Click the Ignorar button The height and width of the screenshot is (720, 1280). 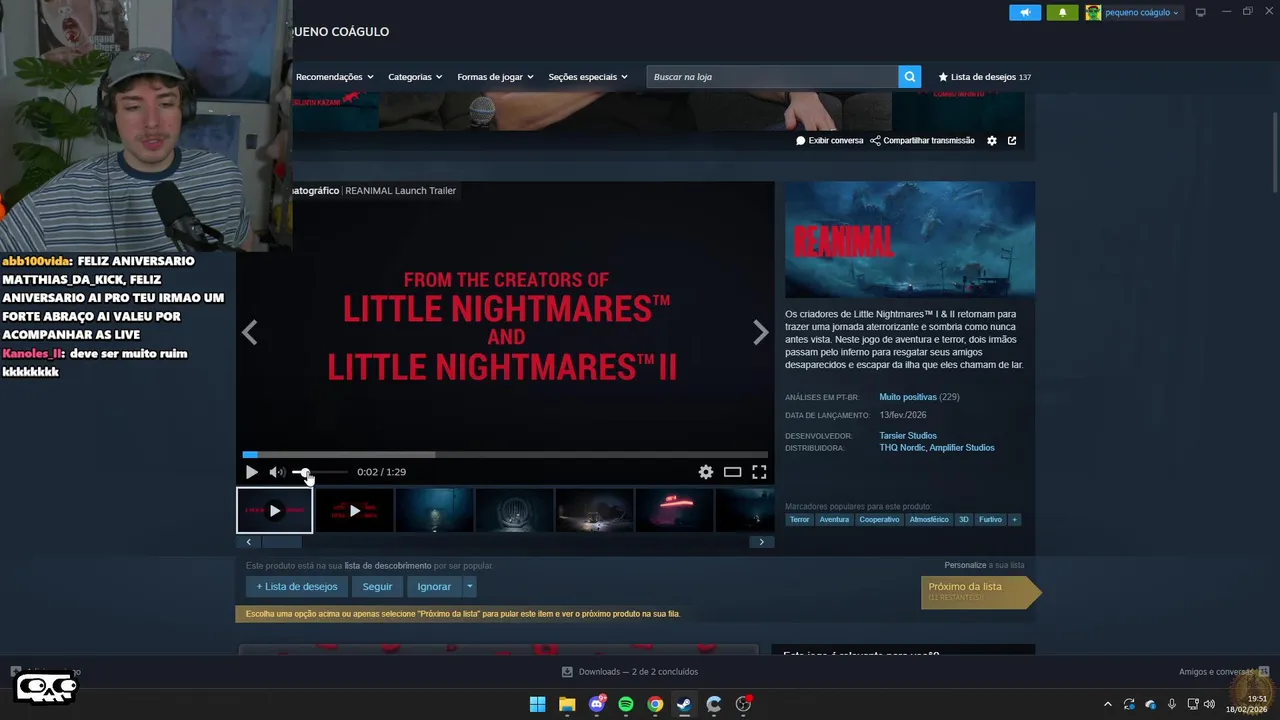434,587
